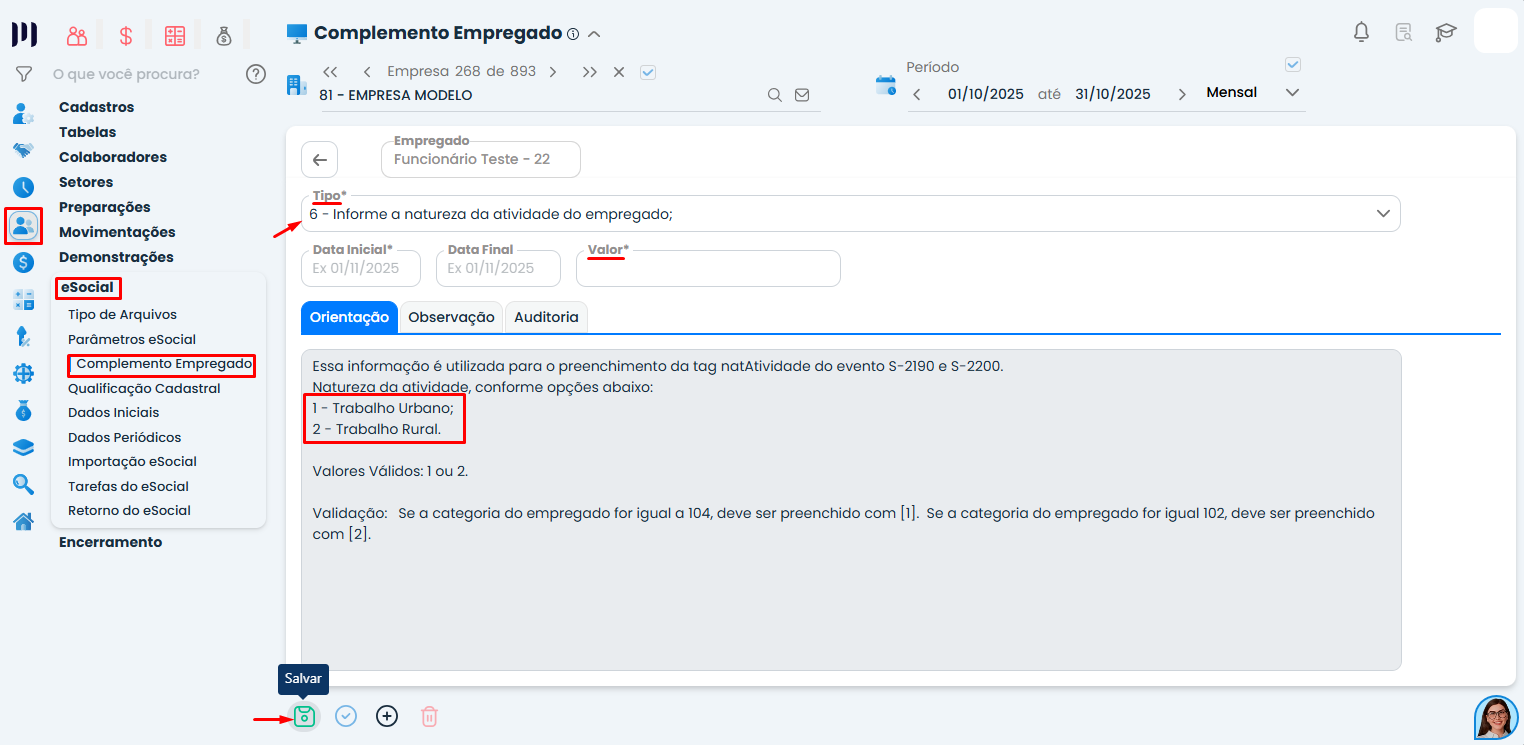Open Tipo de Arquivos under eSocial

point(122,315)
